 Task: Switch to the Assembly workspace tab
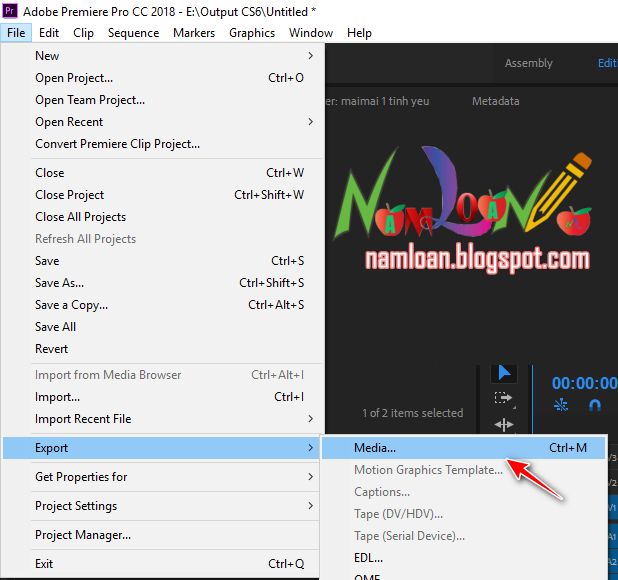529,63
